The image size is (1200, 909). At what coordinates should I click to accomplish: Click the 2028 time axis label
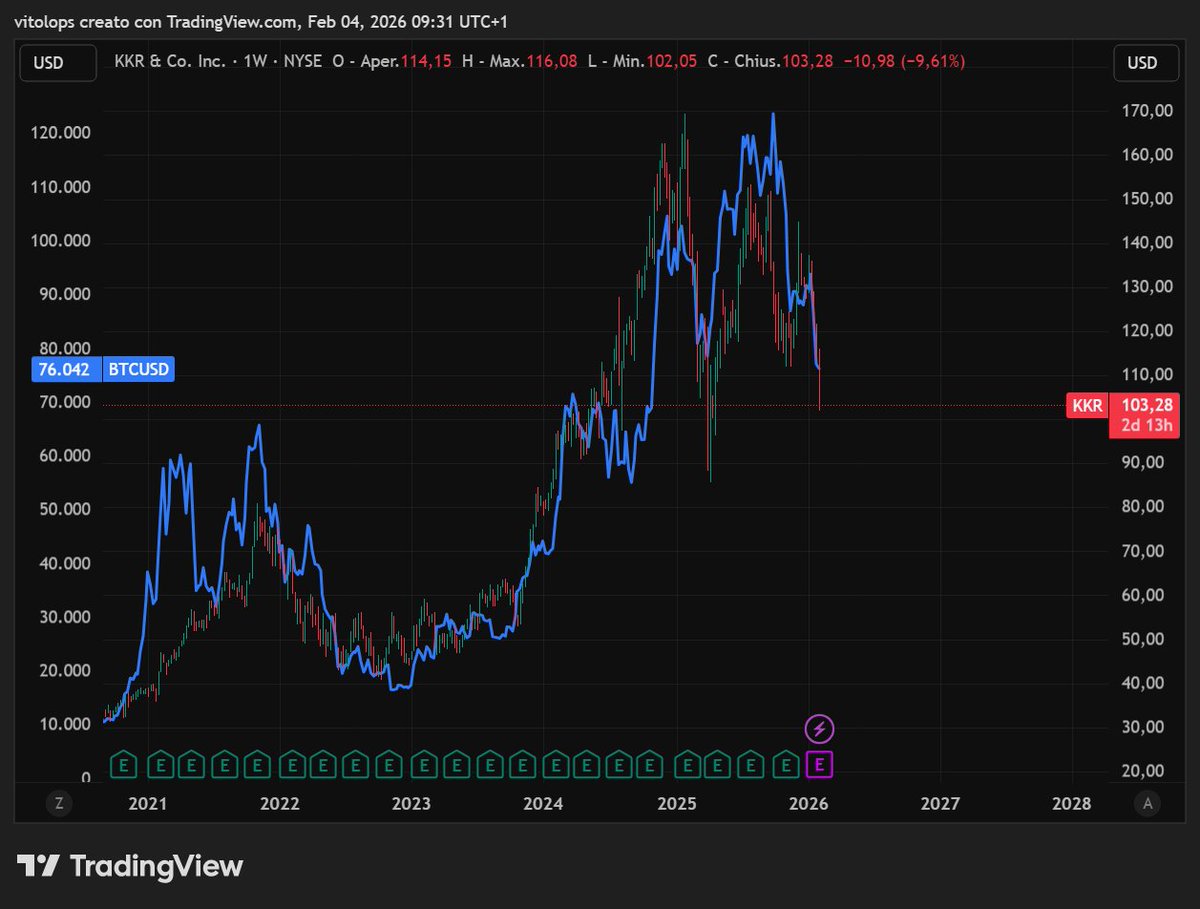tap(1073, 803)
